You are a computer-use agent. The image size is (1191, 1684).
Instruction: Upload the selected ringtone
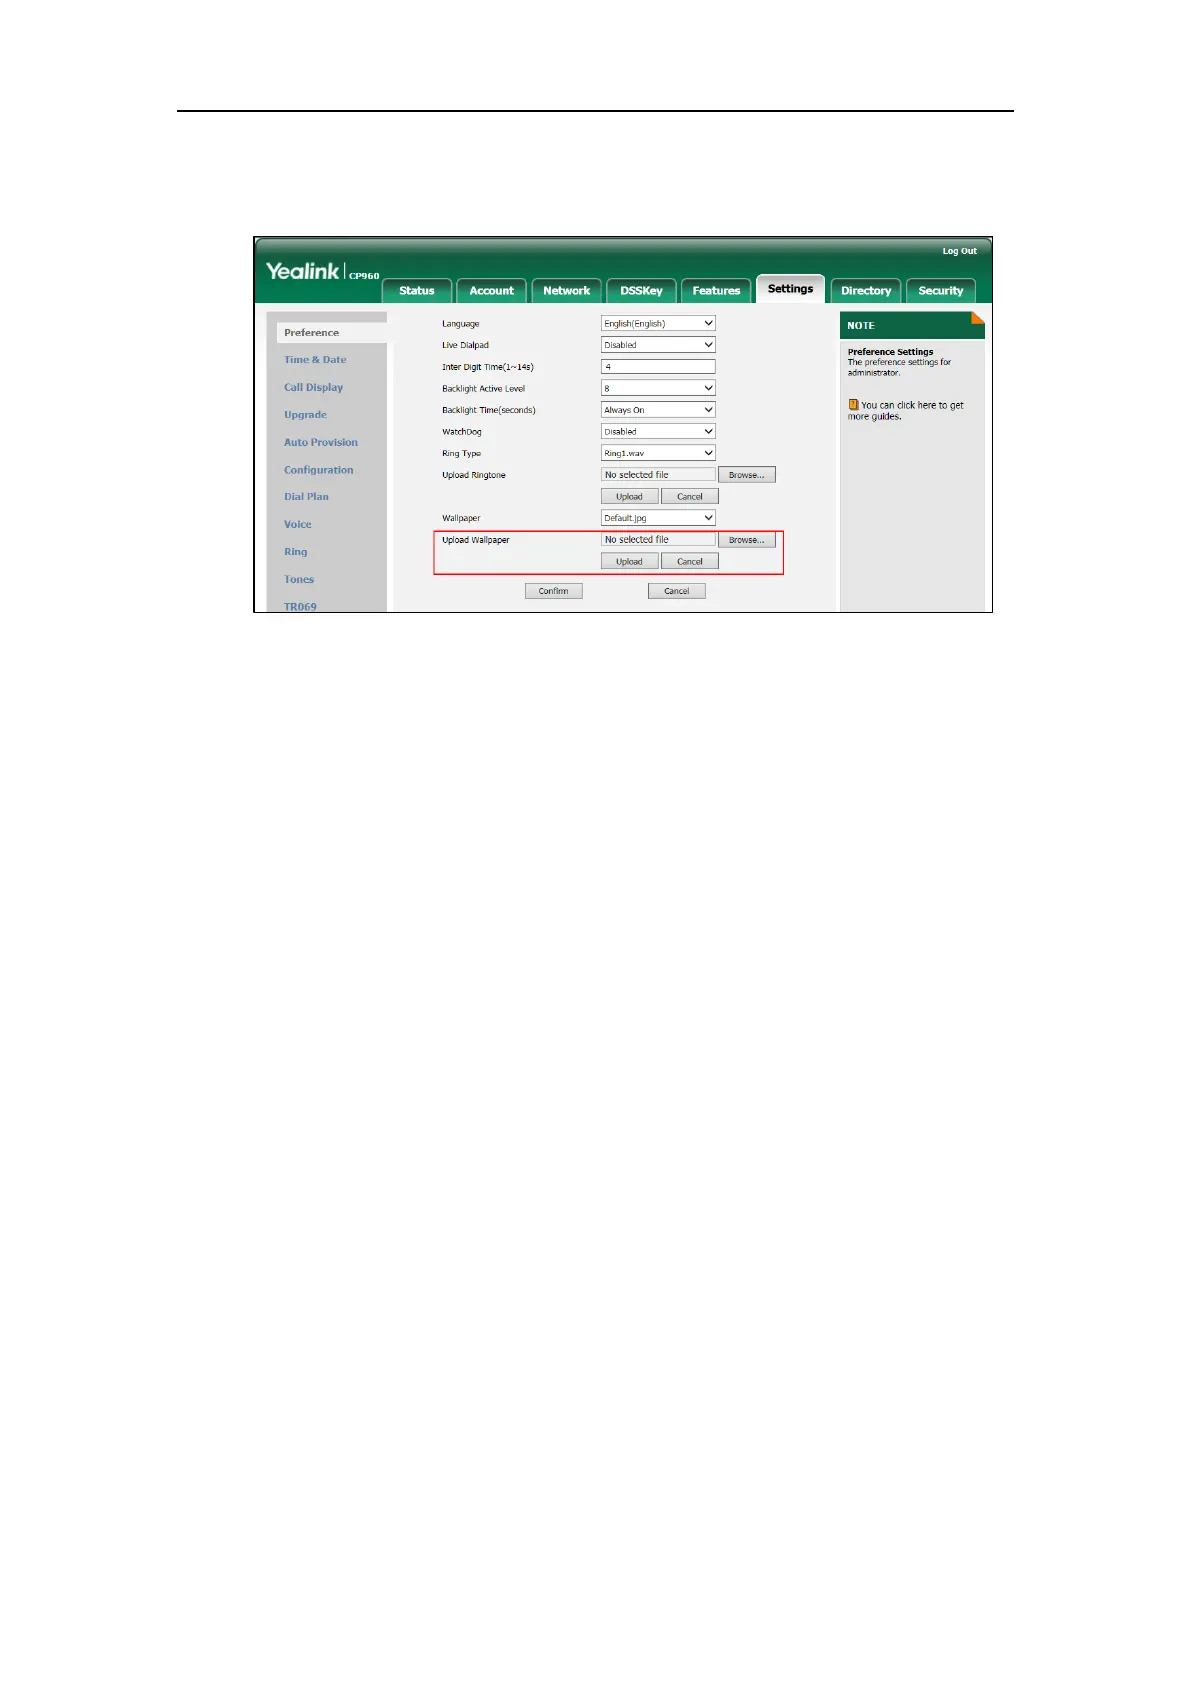pyautogui.click(x=629, y=497)
